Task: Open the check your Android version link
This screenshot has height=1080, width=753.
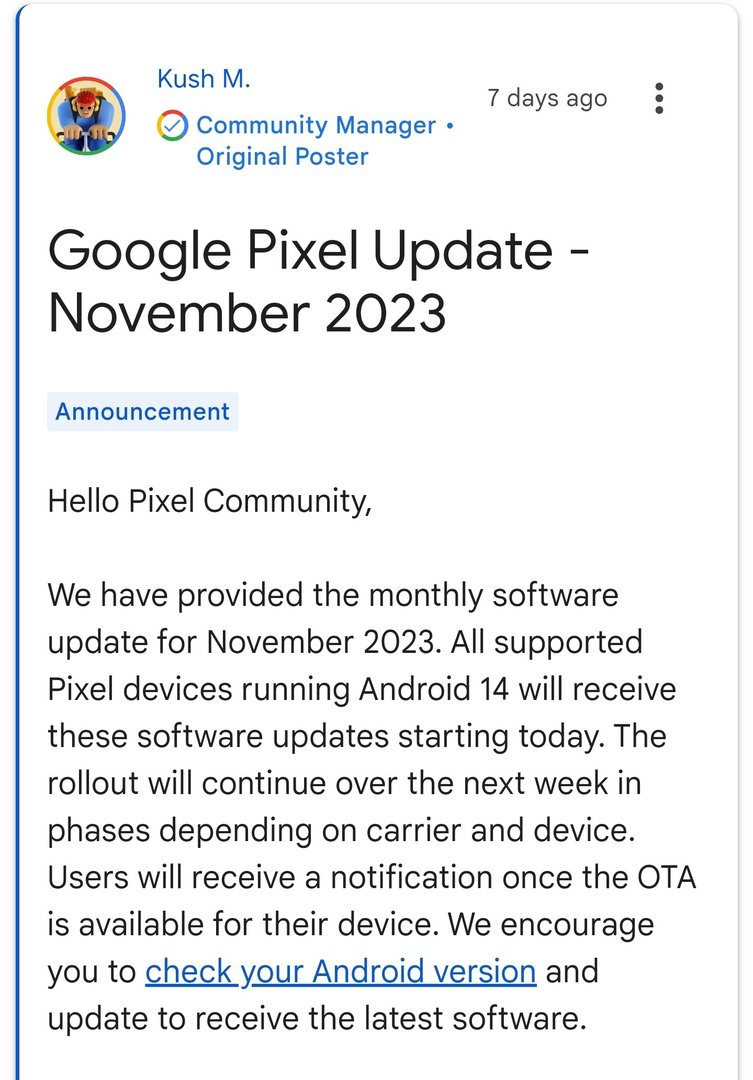Action: [341, 972]
